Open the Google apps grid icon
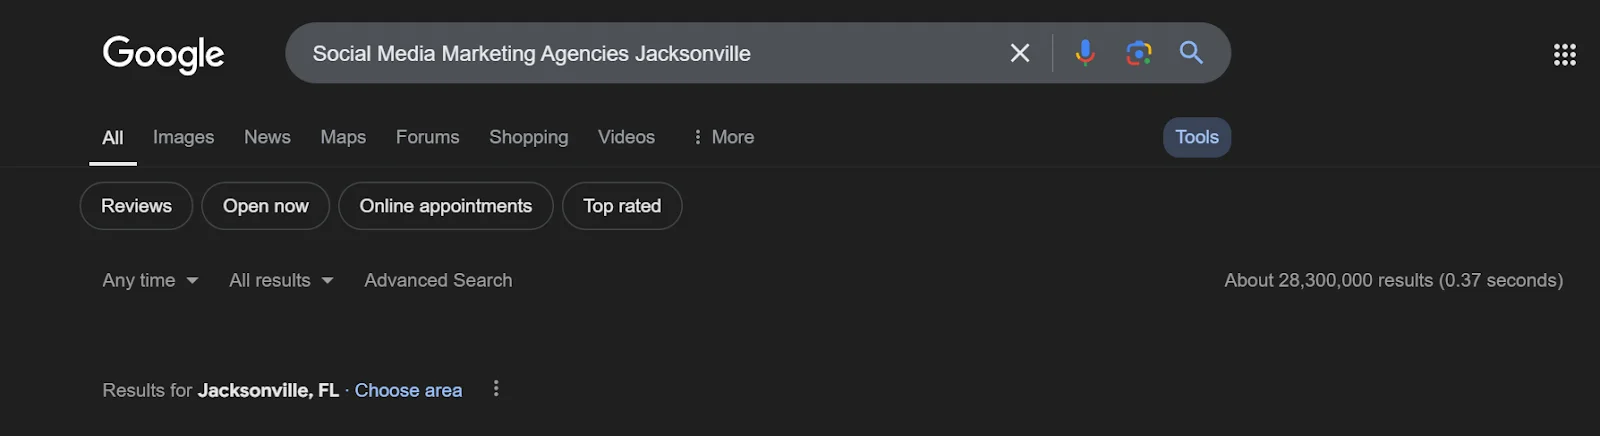The image size is (1600, 436). pos(1565,55)
